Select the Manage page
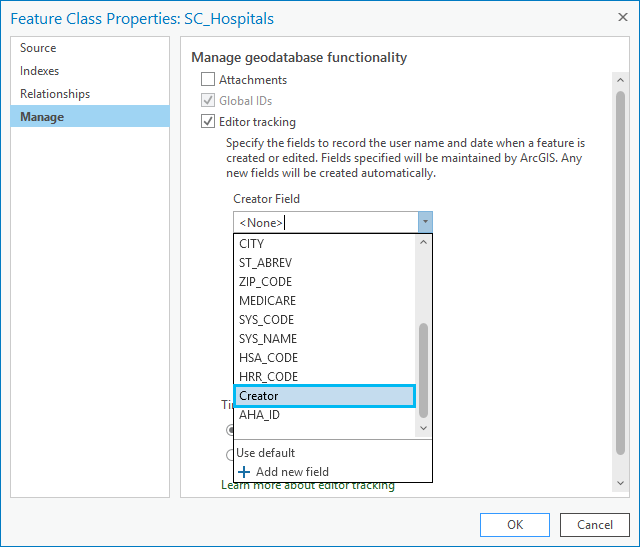The width and height of the screenshot is (640, 547). (42, 117)
